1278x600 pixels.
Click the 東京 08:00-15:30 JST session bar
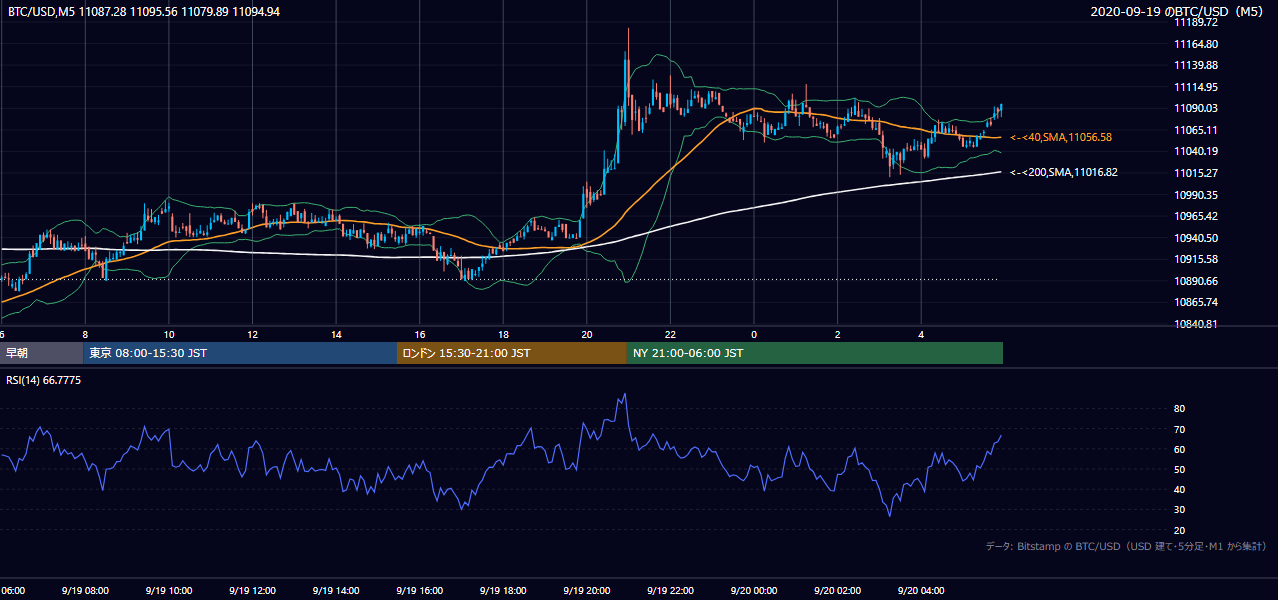click(240, 353)
